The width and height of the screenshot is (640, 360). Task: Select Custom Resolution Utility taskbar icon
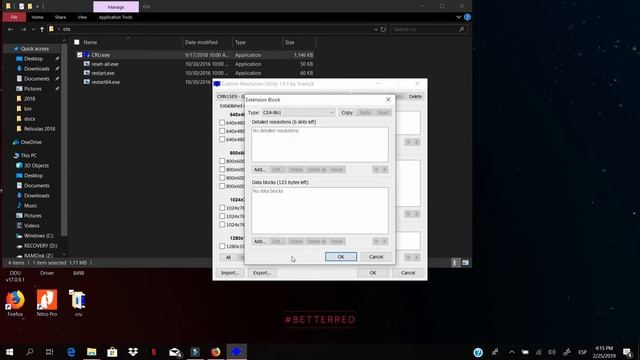point(237,352)
